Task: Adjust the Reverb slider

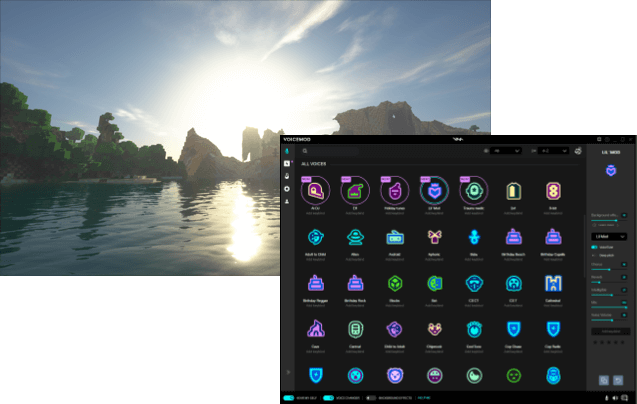Action: [x=609, y=282]
